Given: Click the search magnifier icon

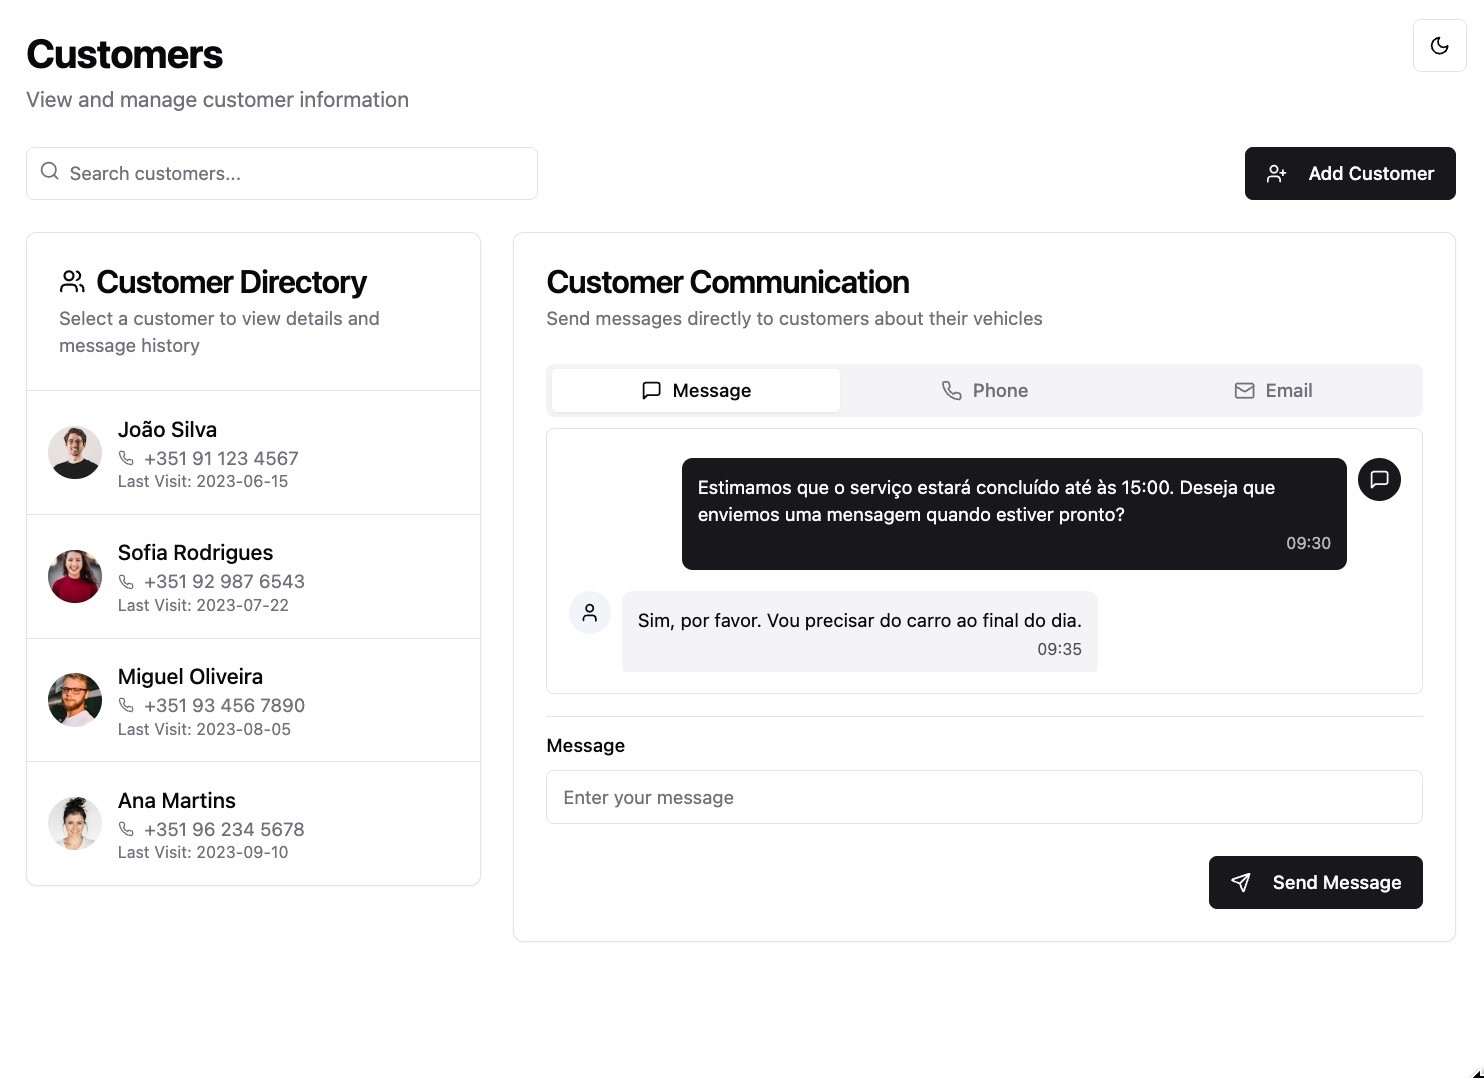Looking at the screenshot, I should 49,172.
